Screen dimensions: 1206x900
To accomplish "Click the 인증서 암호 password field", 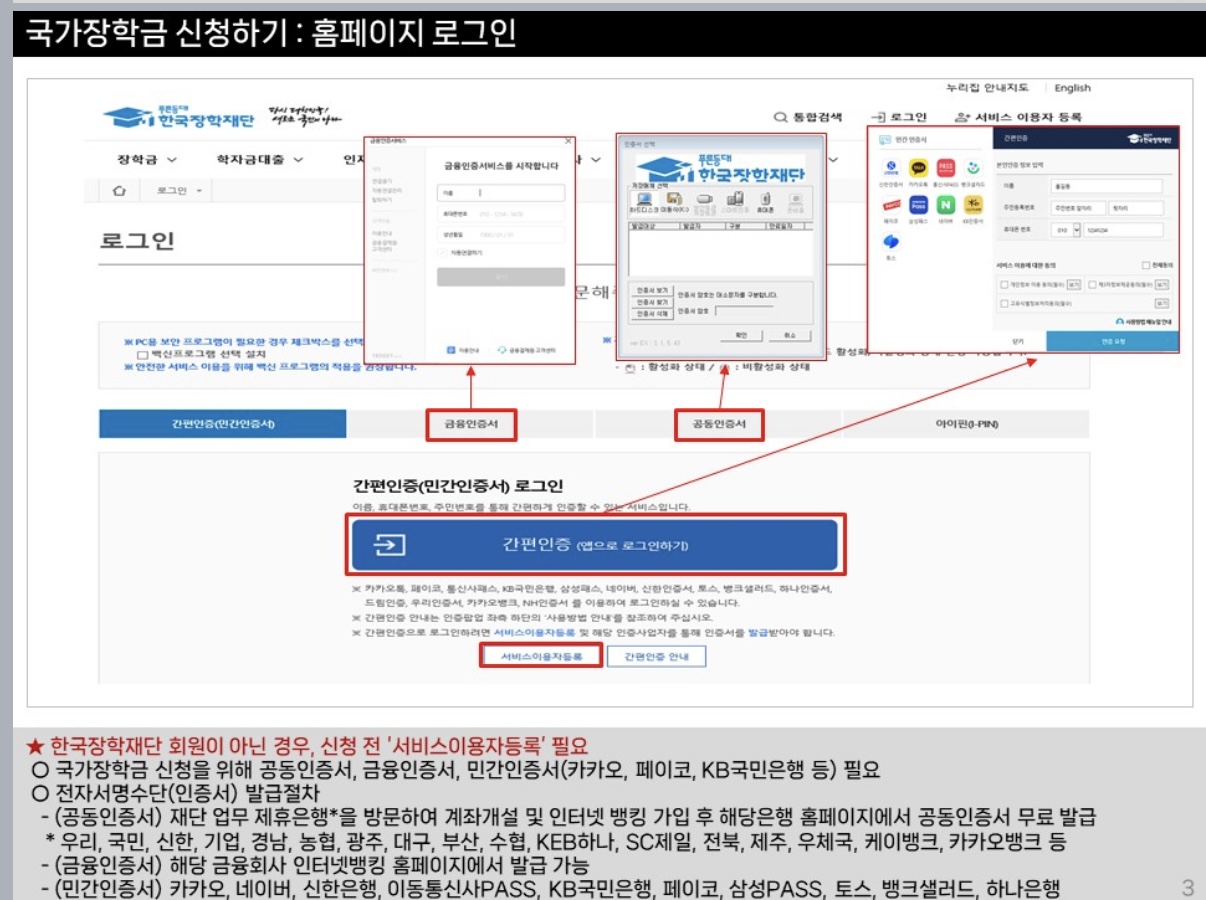I will click(x=744, y=311).
